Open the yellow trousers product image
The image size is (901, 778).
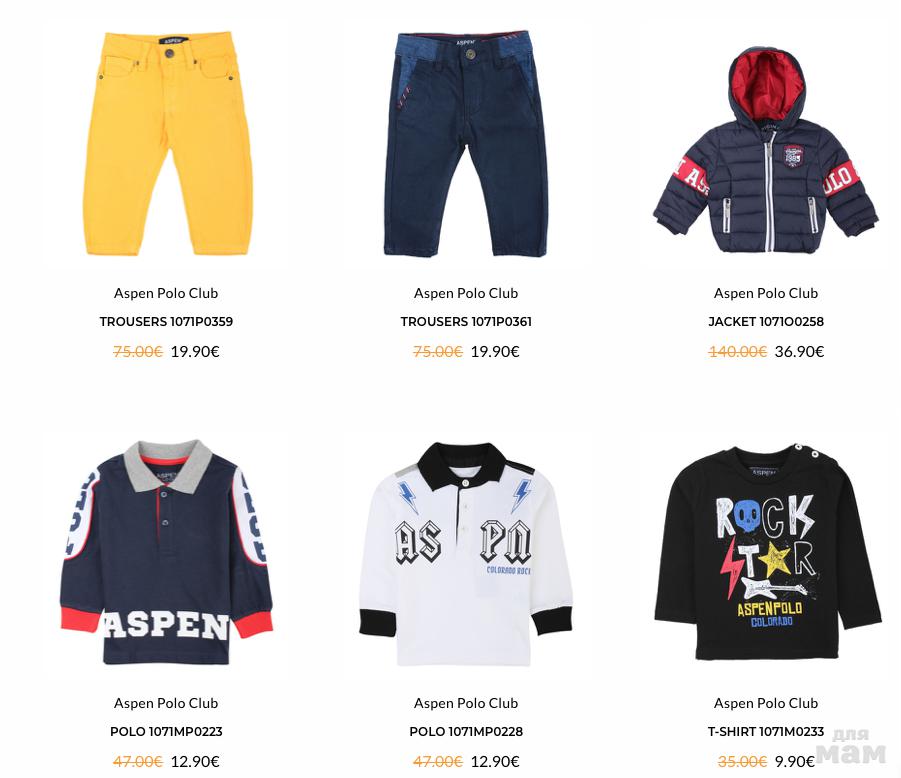click(167, 144)
